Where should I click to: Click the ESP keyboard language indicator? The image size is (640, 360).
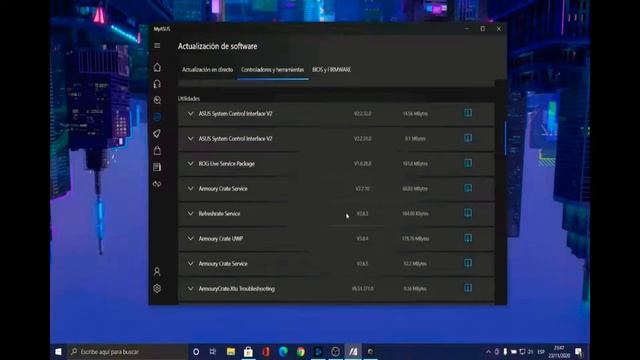(x=541, y=351)
